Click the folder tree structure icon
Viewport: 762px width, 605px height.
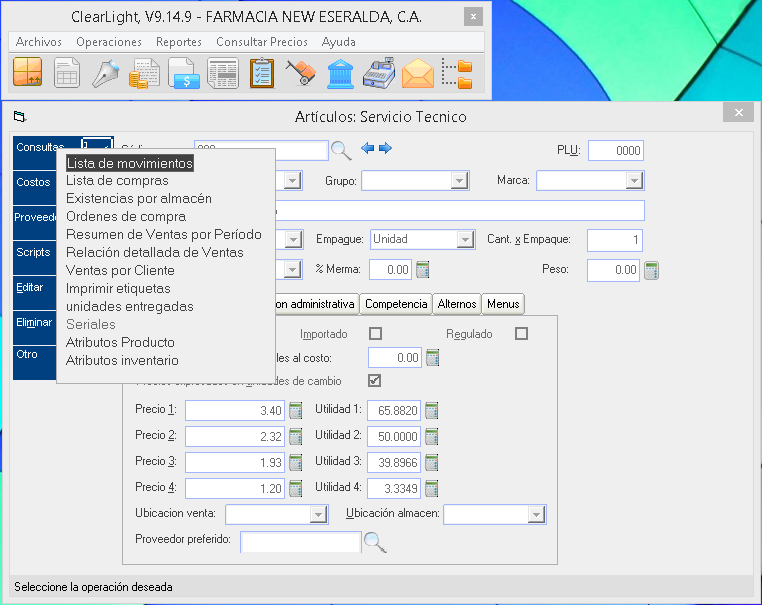tap(457, 73)
